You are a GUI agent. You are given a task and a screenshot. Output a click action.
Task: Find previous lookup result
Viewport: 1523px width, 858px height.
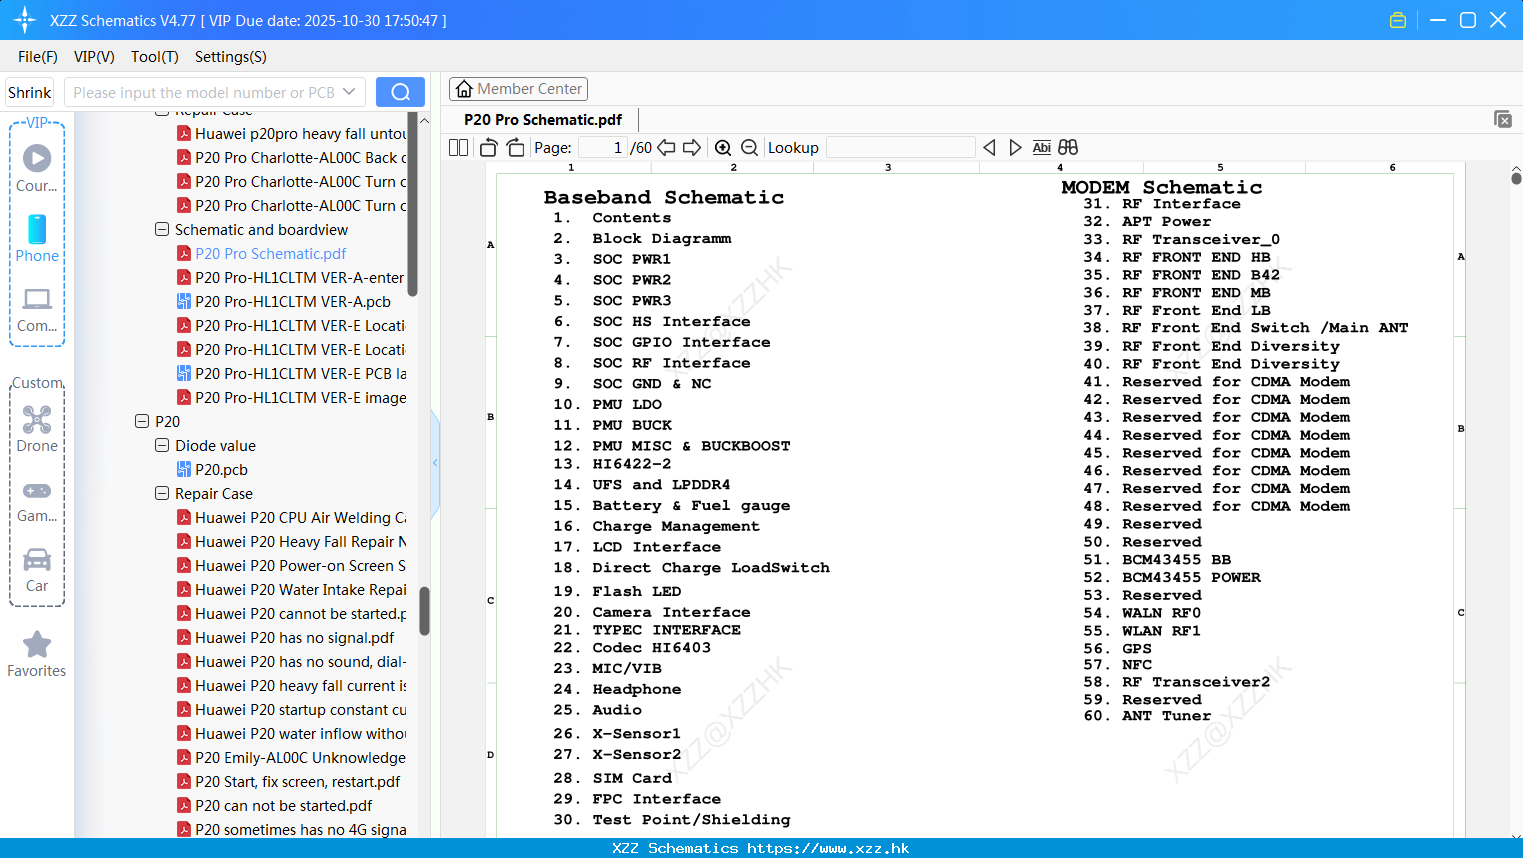click(x=989, y=148)
